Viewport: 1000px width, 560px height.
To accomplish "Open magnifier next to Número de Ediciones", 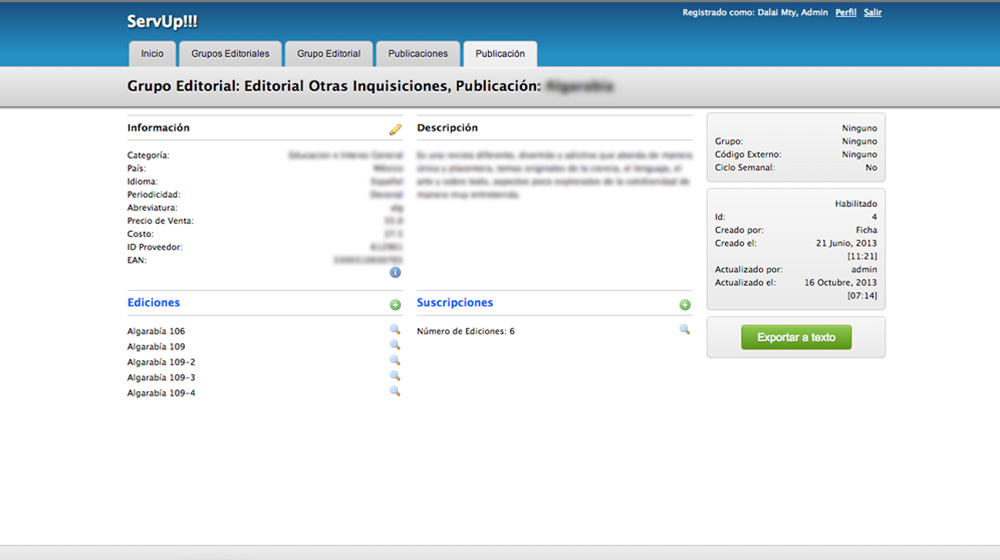I will pos(685,329).
